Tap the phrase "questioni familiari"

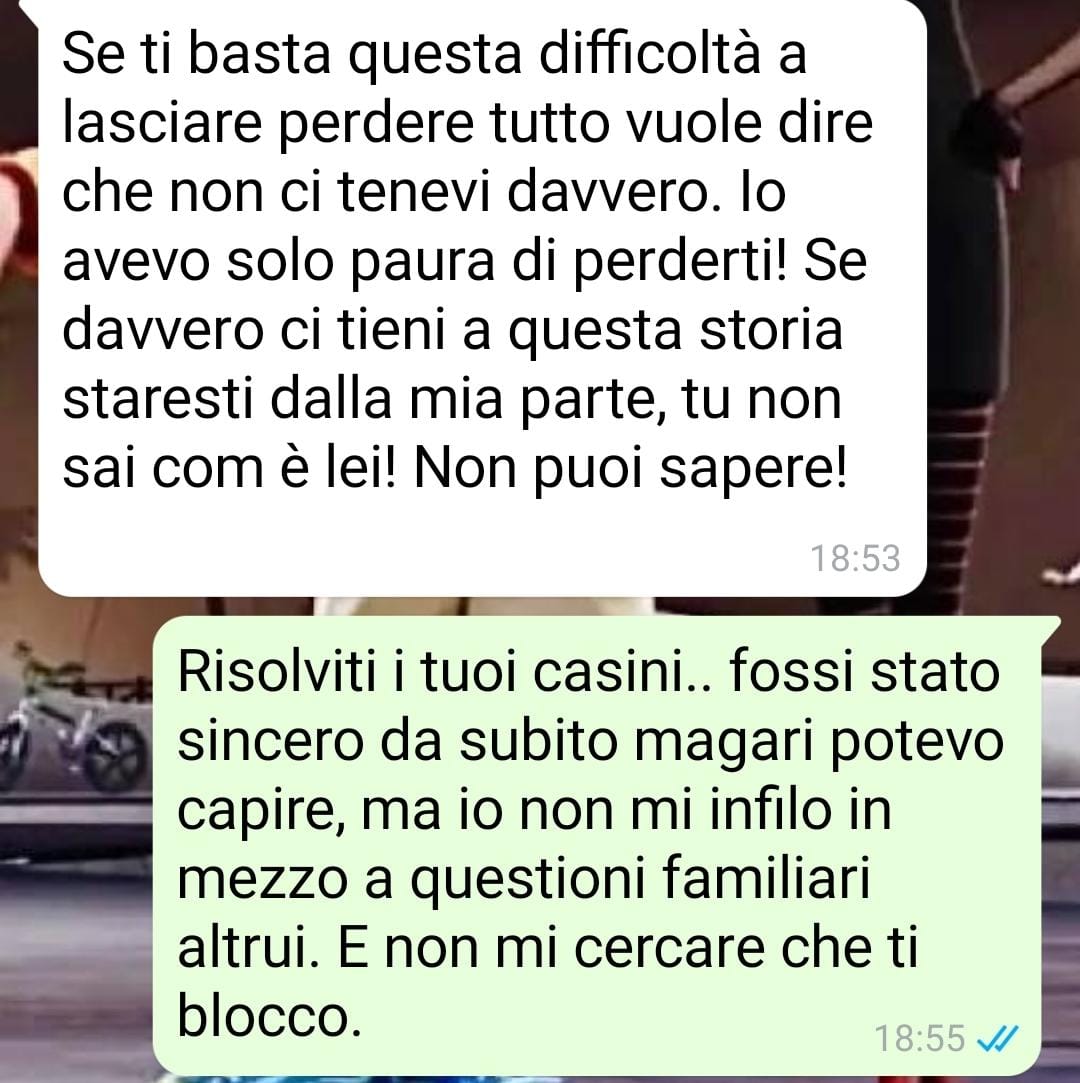(639, 880)
